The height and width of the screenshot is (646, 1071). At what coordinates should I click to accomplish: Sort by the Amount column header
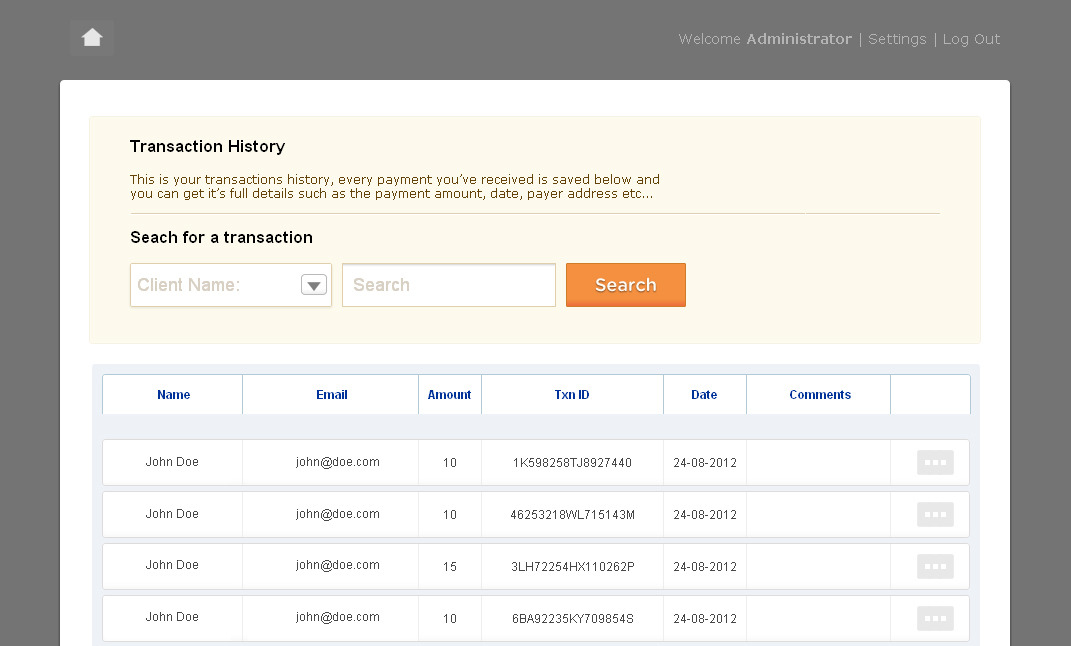point(449,395)
